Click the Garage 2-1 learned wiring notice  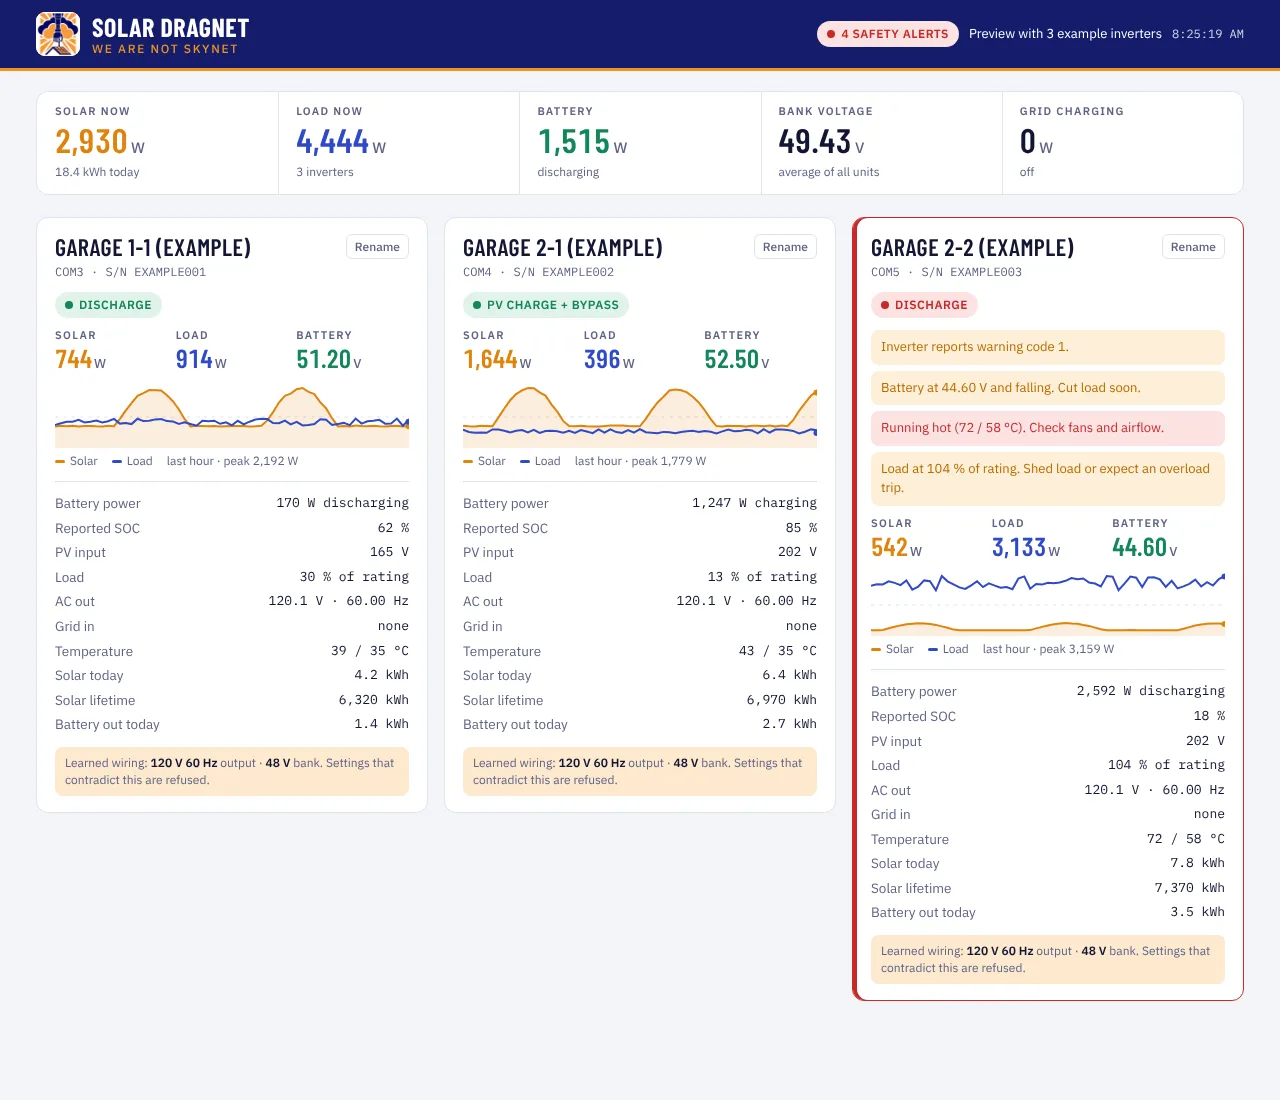tap(640, 771)
